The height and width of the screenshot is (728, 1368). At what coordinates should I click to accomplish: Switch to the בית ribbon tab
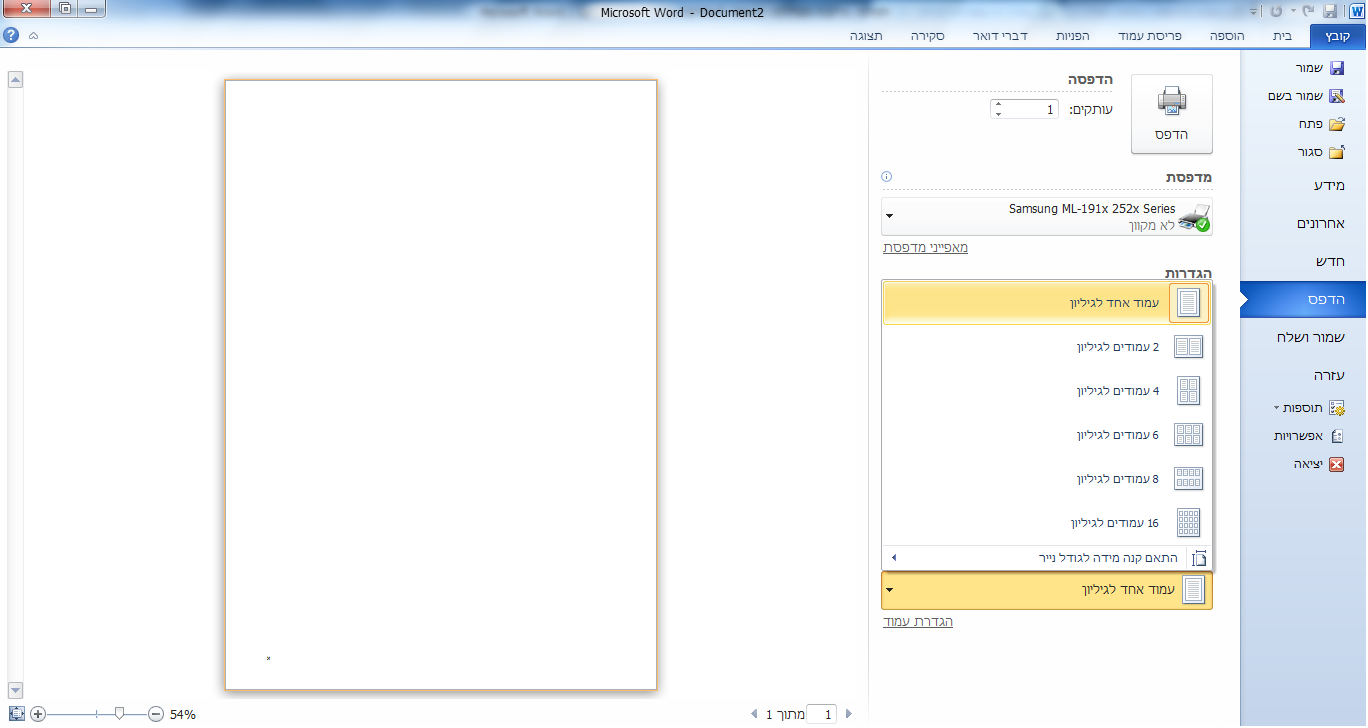[1282, 36]
